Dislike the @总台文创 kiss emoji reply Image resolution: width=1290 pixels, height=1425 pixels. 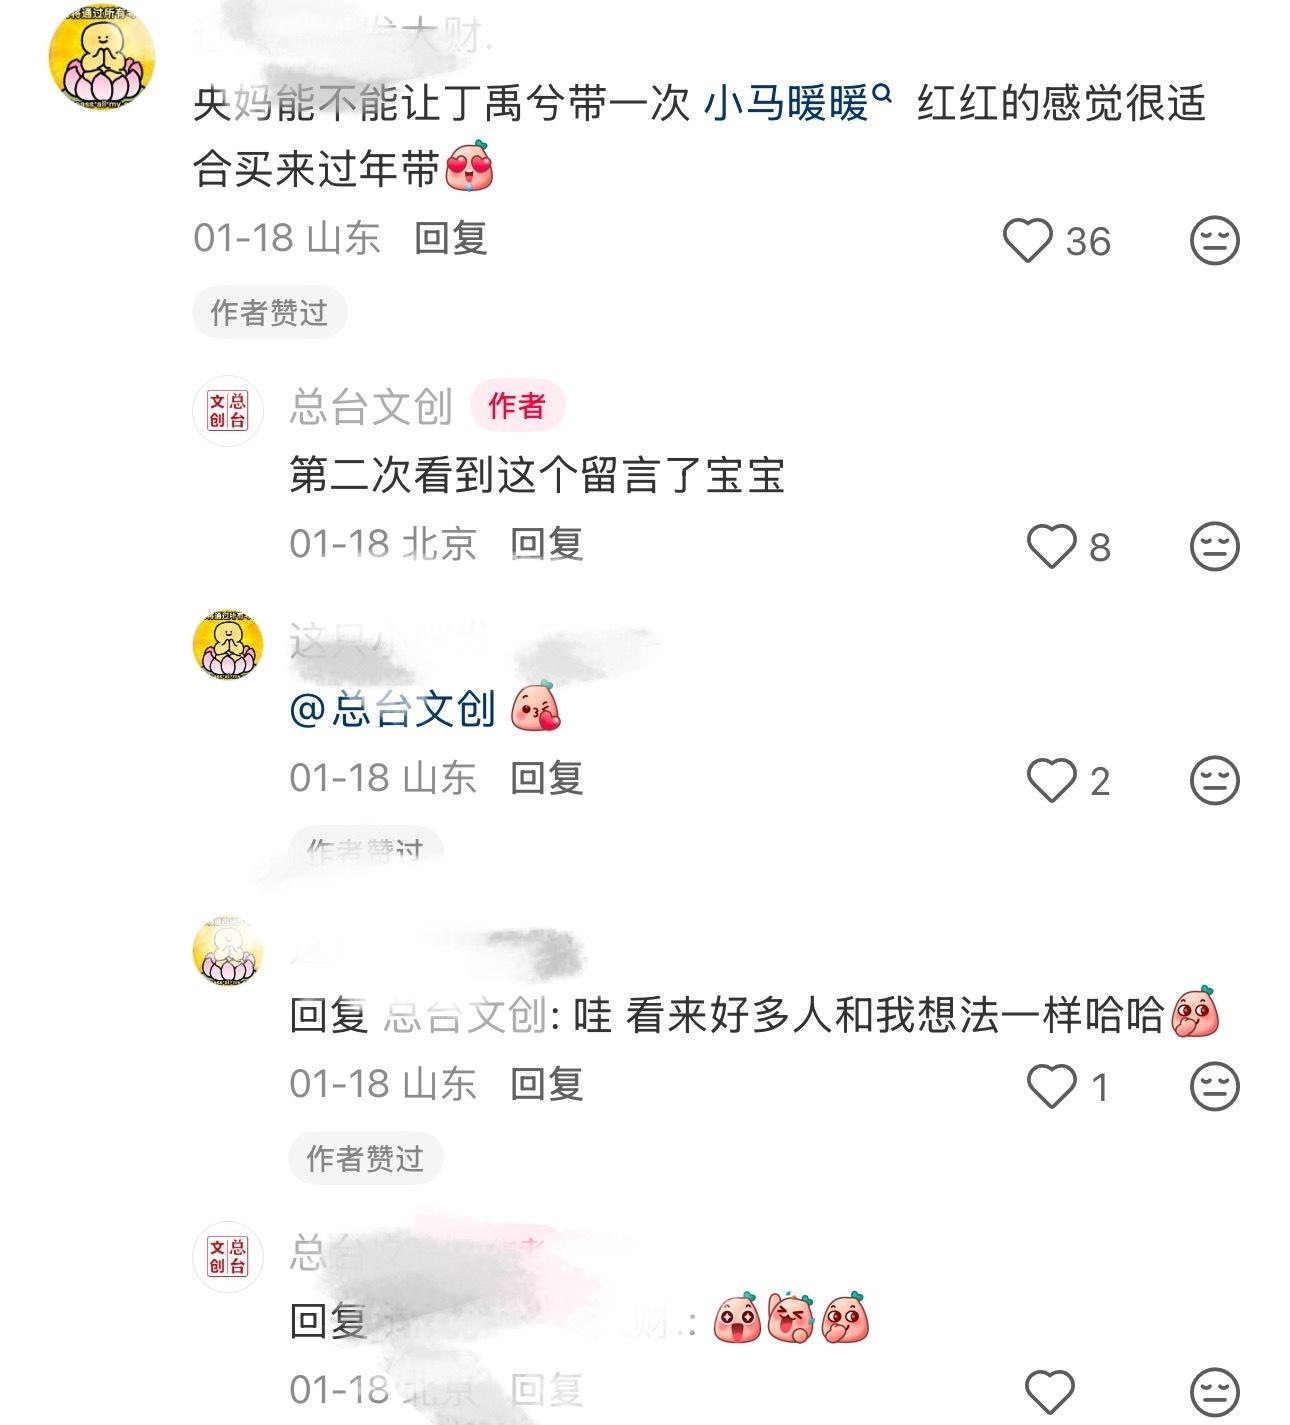(x=1215, y=781)
